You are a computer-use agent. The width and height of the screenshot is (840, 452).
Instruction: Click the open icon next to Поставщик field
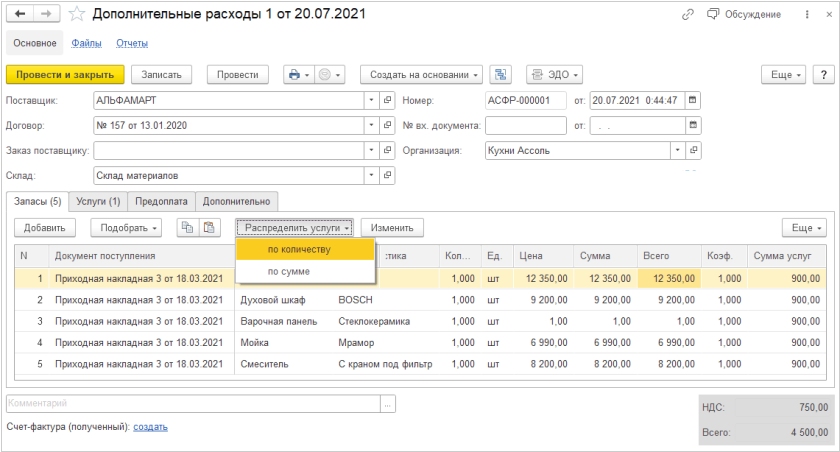pyautogui.click(x=388, y=101)
